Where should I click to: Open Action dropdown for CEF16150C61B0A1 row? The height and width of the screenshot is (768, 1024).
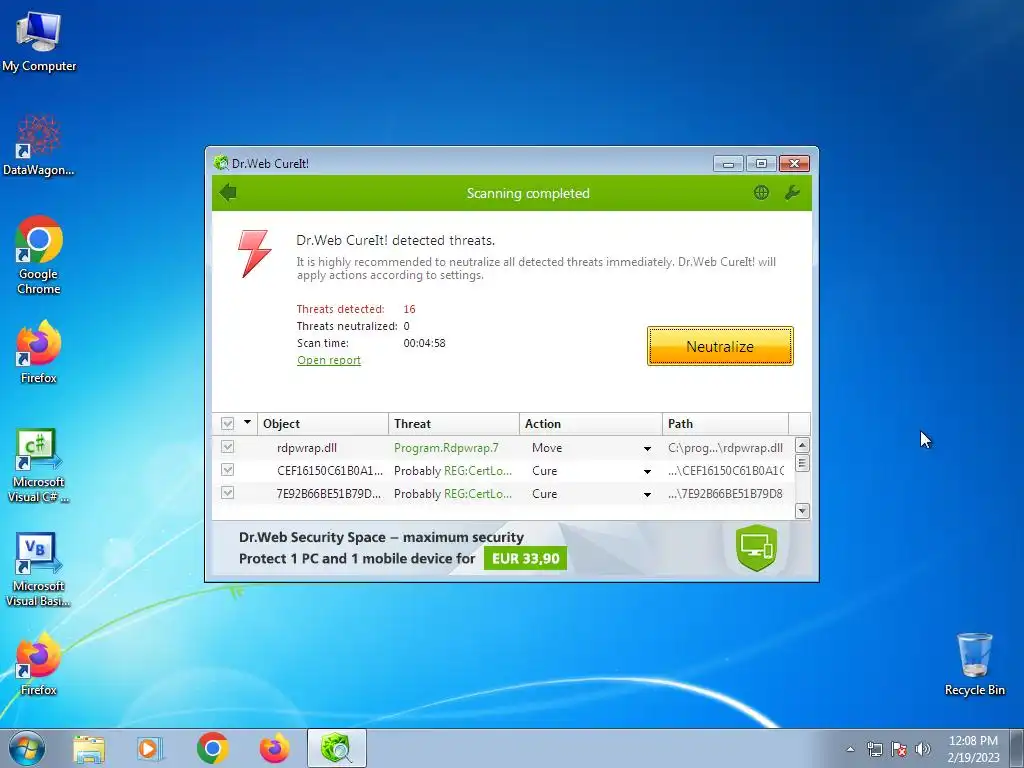click(x=647, y=472)
